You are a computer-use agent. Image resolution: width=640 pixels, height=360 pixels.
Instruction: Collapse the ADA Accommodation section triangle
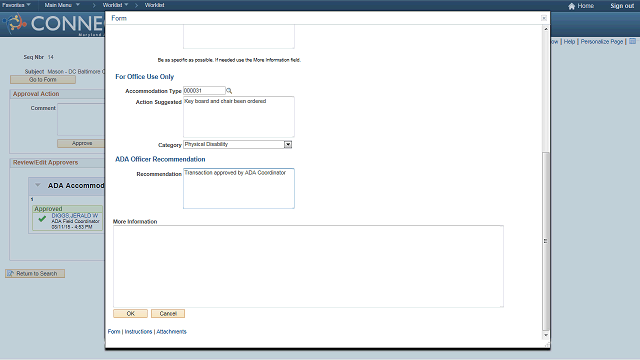pos(38,185)
